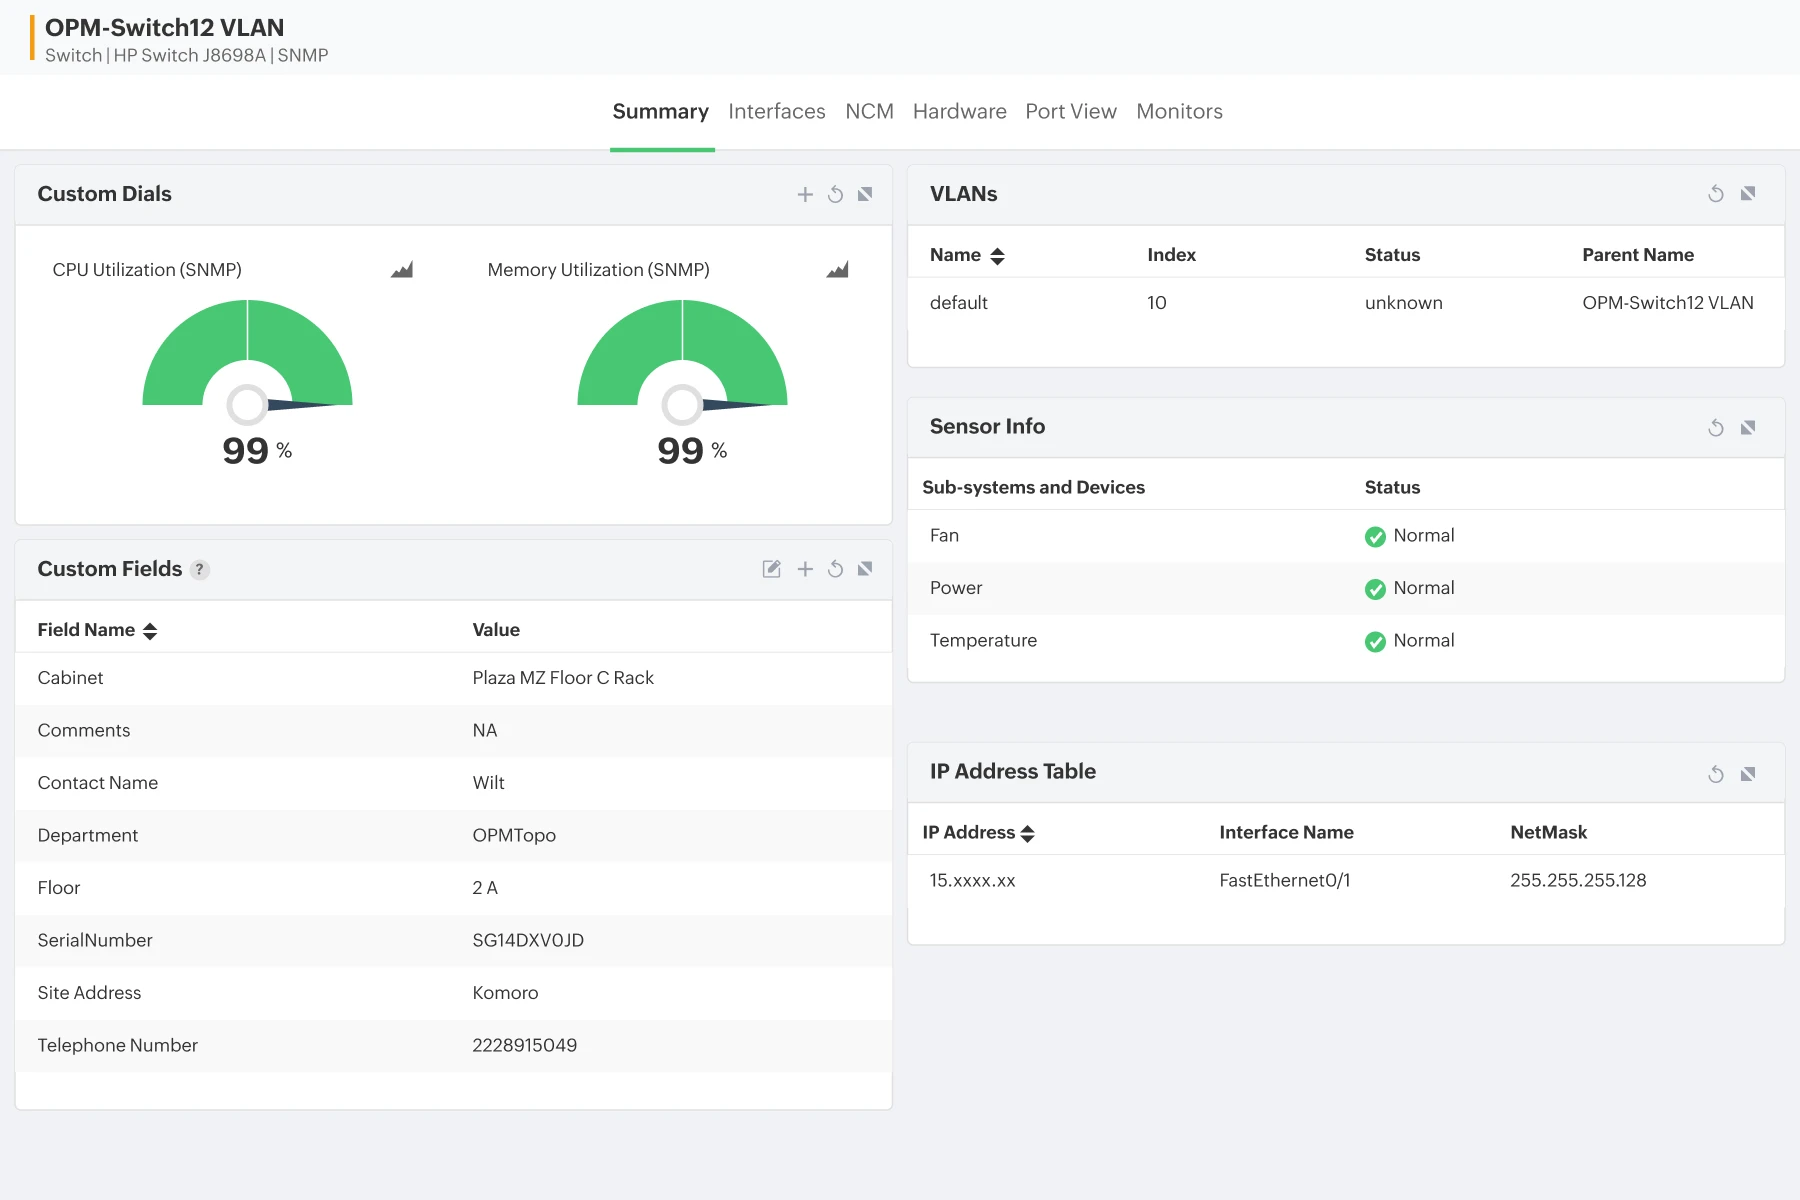Click the Memory Utilization (SNMP) label
Screen dimensions: 1800x1200
[x=599, y=270]
